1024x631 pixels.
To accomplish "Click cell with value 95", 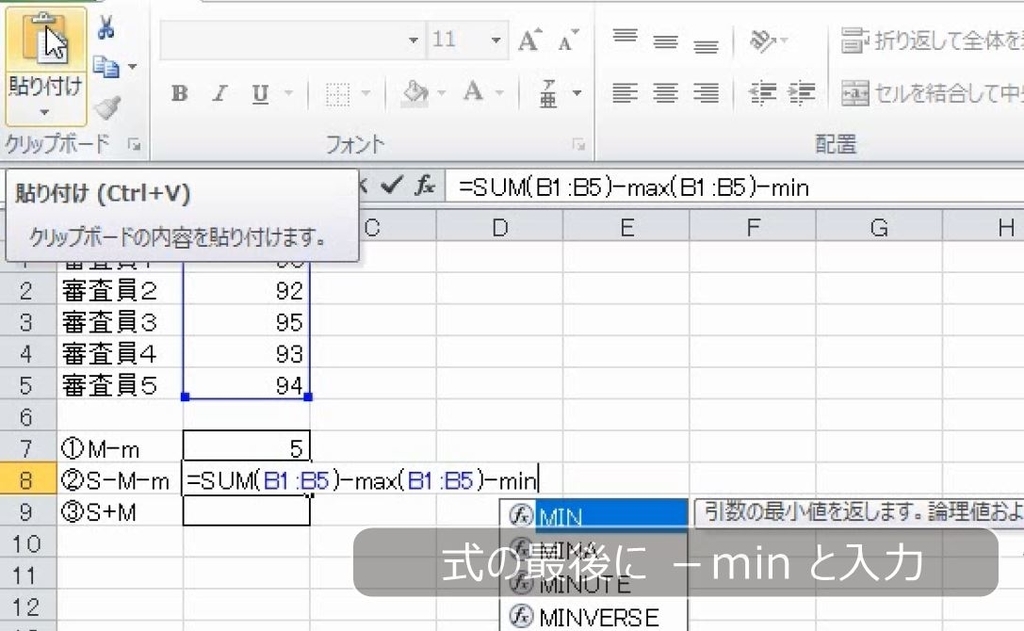I will pos(246,322).
